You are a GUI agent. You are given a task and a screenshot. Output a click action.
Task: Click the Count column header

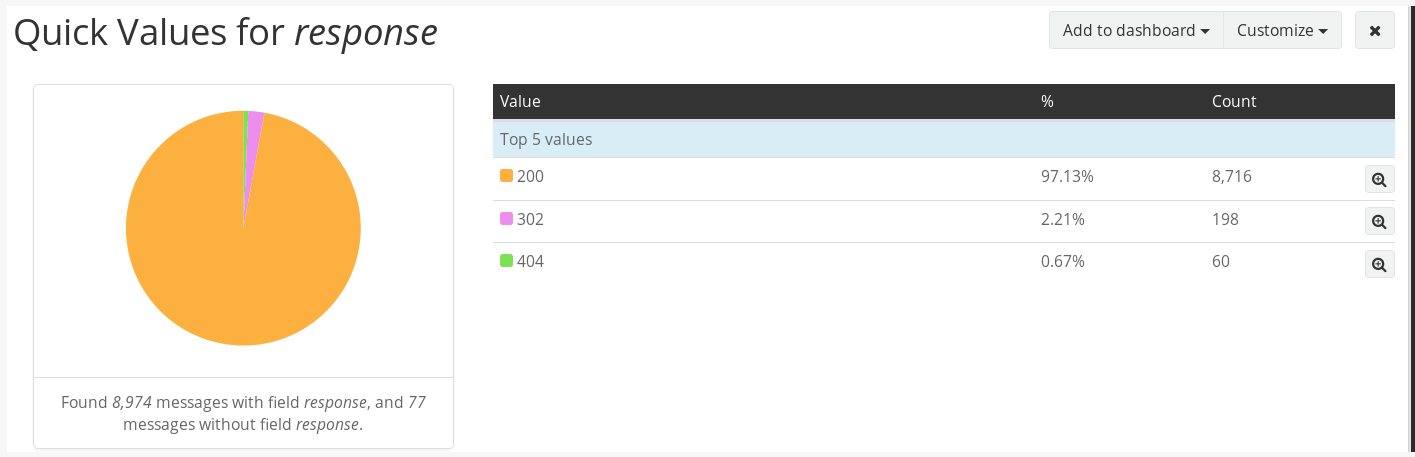[x=1234, y=101]
